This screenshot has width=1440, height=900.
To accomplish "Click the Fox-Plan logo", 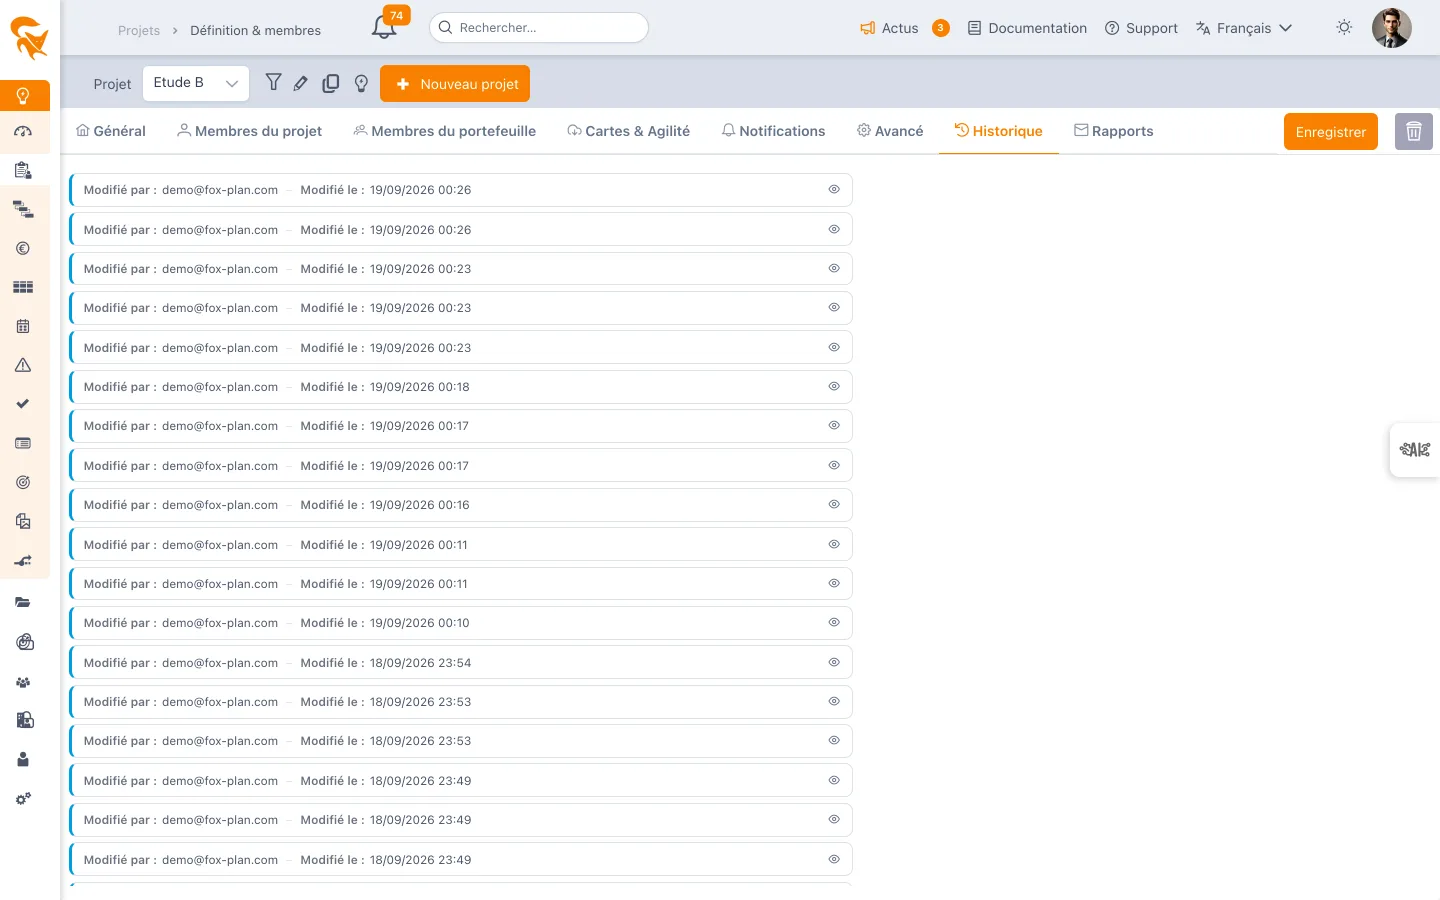I will coord(29,38).
